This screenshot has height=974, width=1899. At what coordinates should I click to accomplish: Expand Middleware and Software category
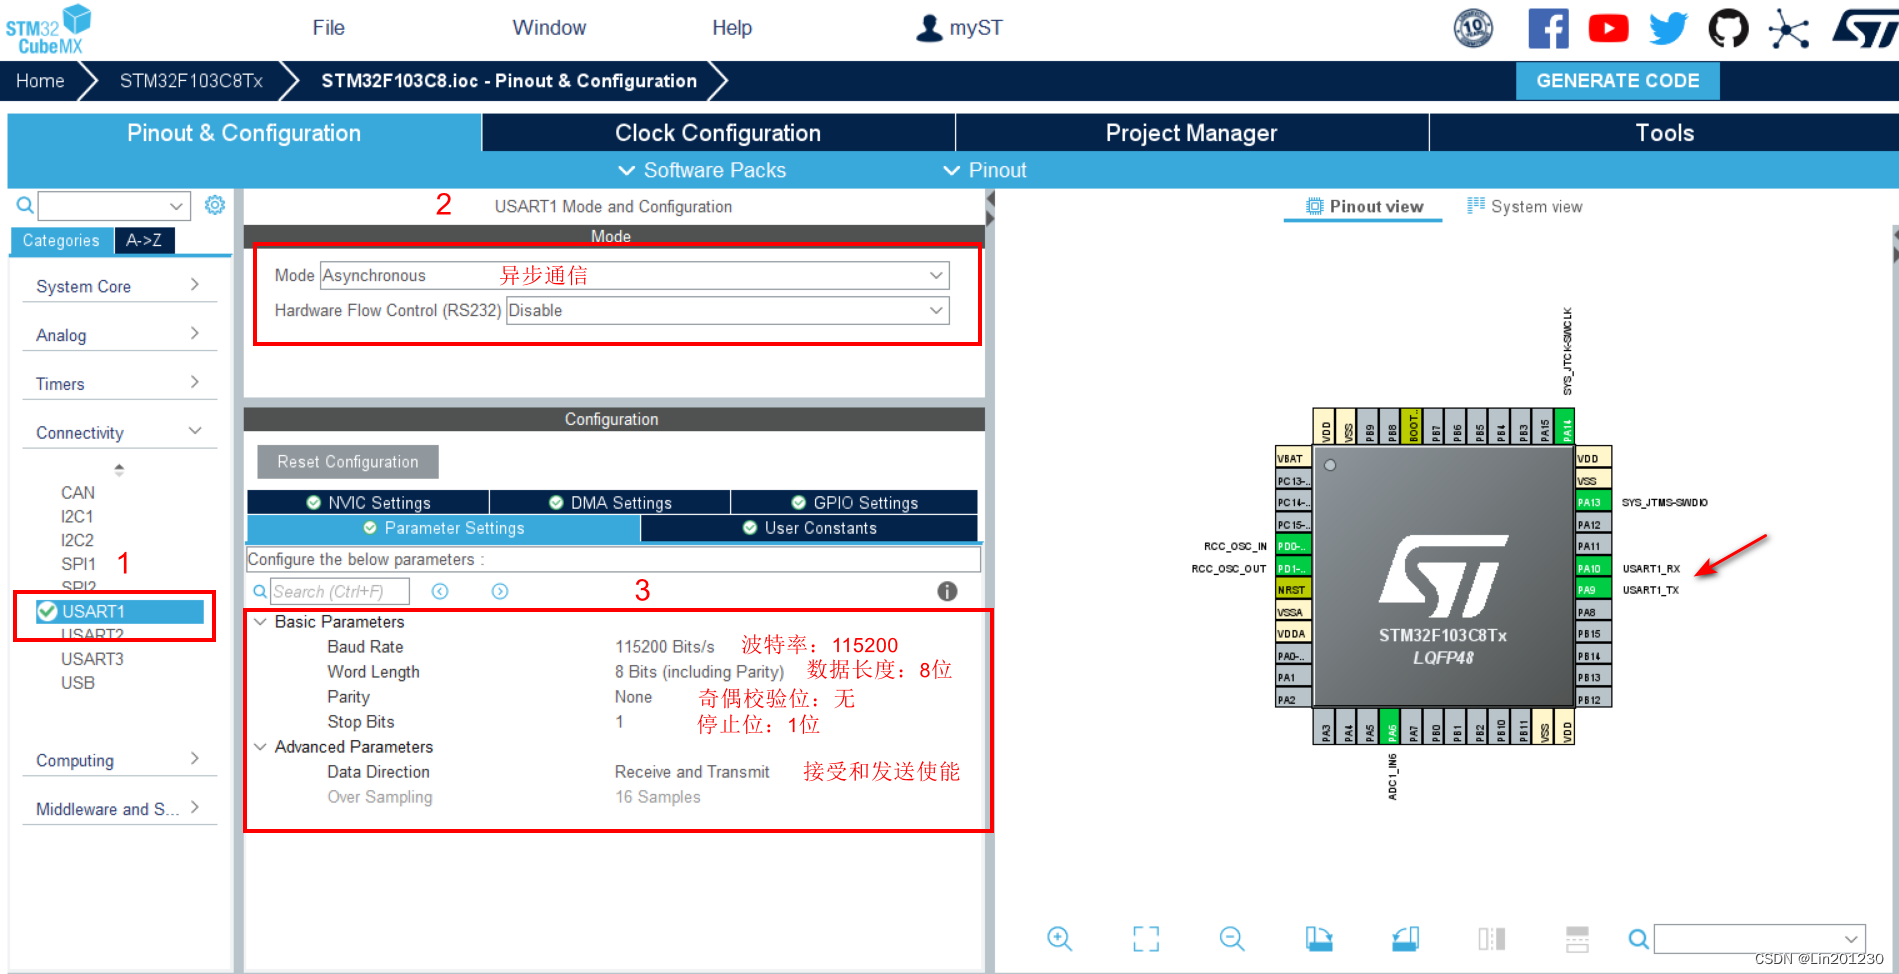pos(119,808)
